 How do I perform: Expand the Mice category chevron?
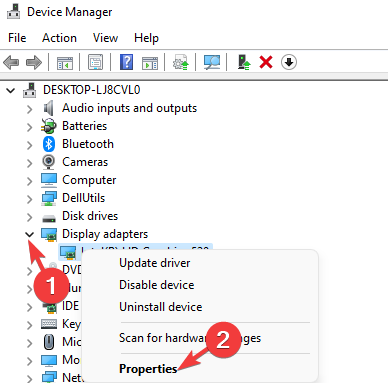(x=30, y=343)
